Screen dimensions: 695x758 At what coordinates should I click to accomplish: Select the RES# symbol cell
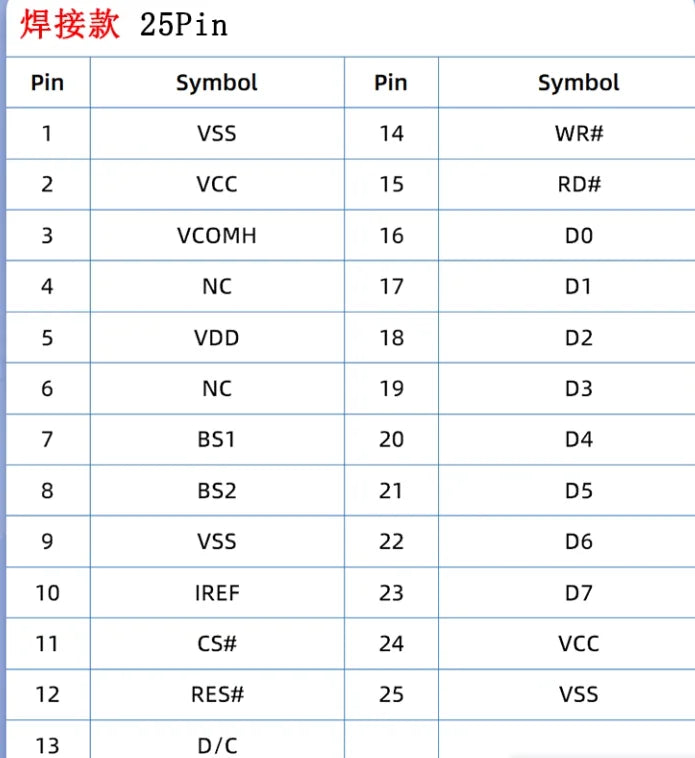tap(217, 695)
